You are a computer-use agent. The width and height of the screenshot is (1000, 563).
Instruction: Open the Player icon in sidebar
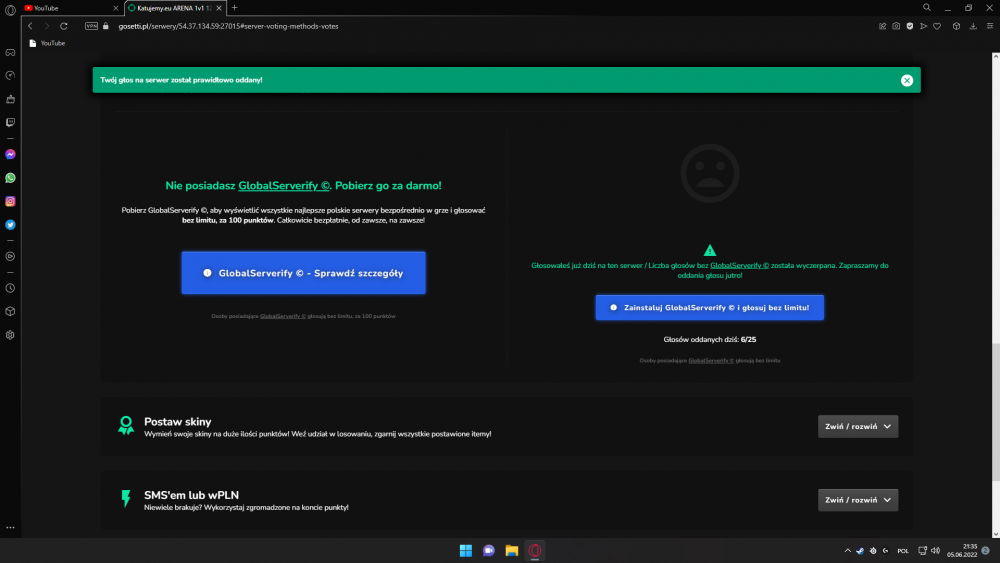pos(10,256)
